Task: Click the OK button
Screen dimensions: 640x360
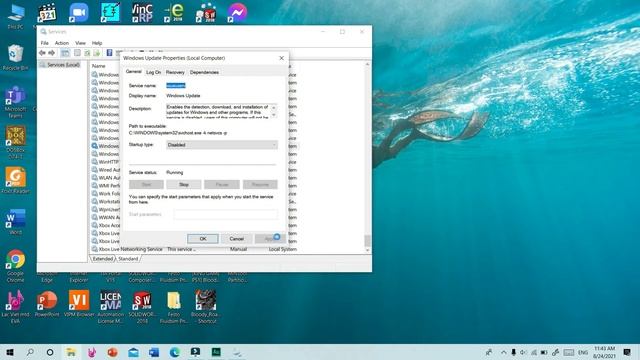Action: click(203, 239)
